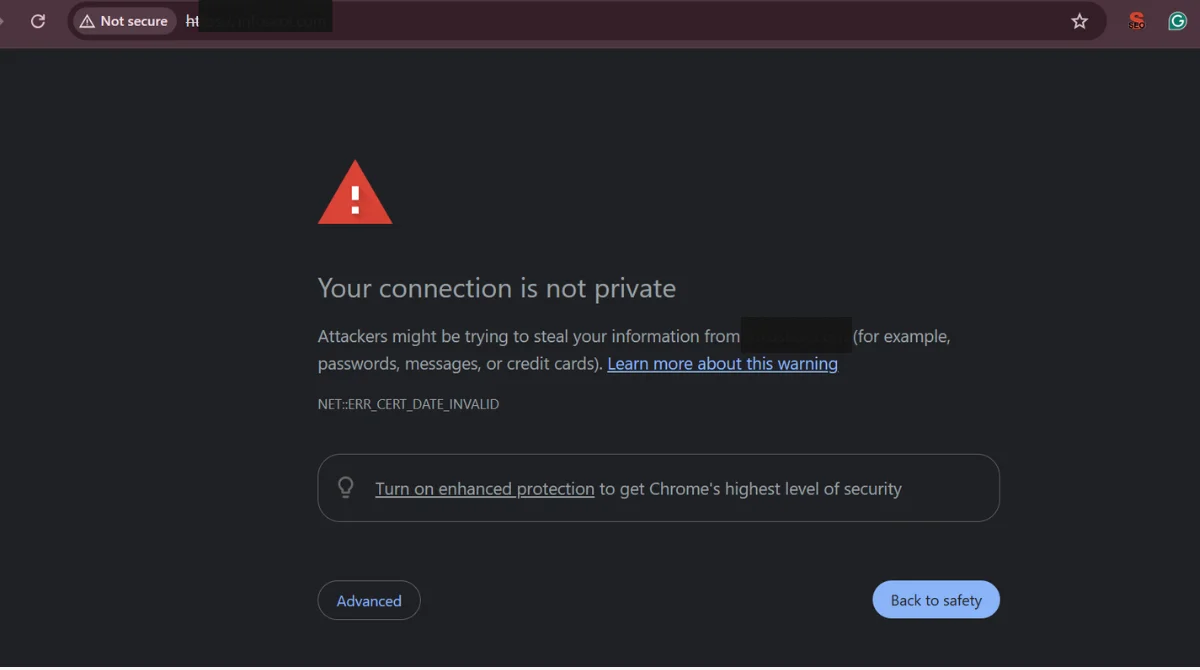
Task: Click the back navigation arrow
Action: pos(5,20)
